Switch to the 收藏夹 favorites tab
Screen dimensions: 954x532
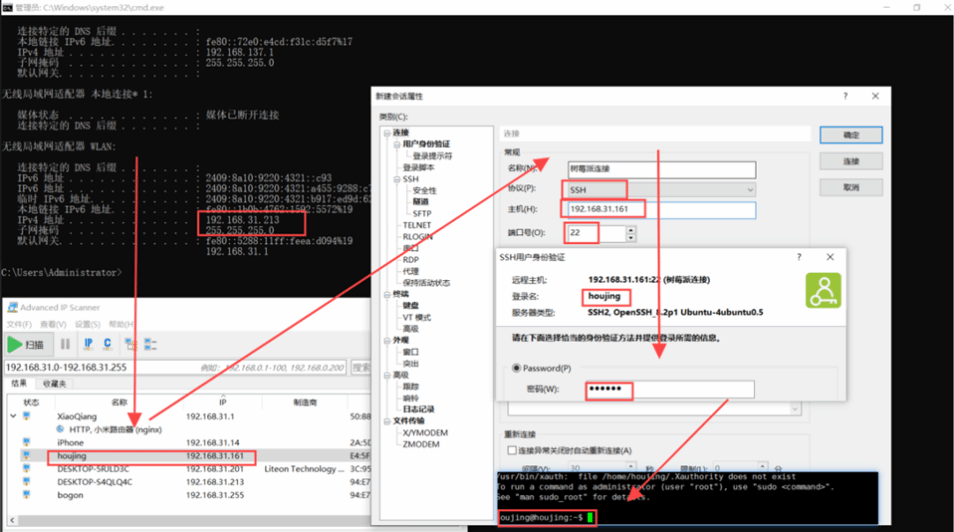coord(55,383)
